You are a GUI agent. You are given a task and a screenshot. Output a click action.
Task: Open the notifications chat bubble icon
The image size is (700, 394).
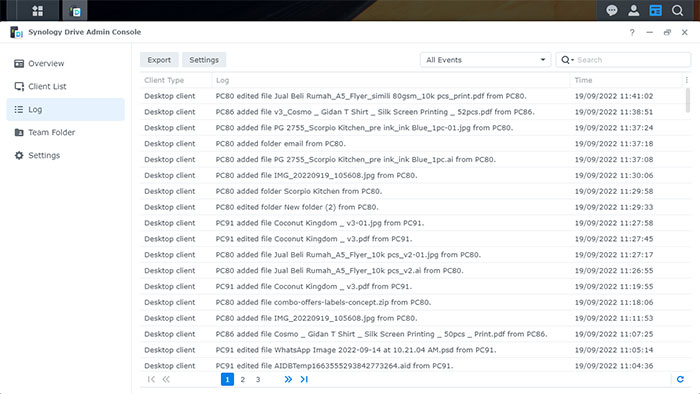pyautogui.click(x=612, y=11)
